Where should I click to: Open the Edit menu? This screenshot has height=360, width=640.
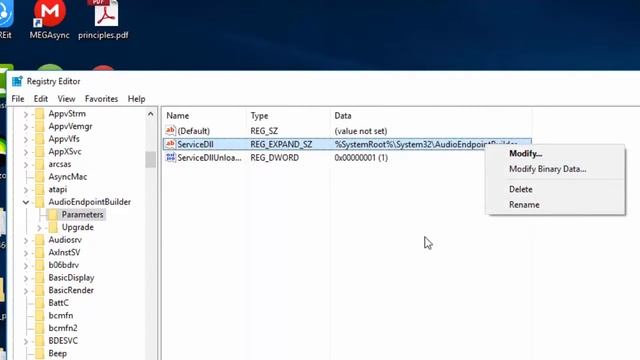(x=41, y=99)
